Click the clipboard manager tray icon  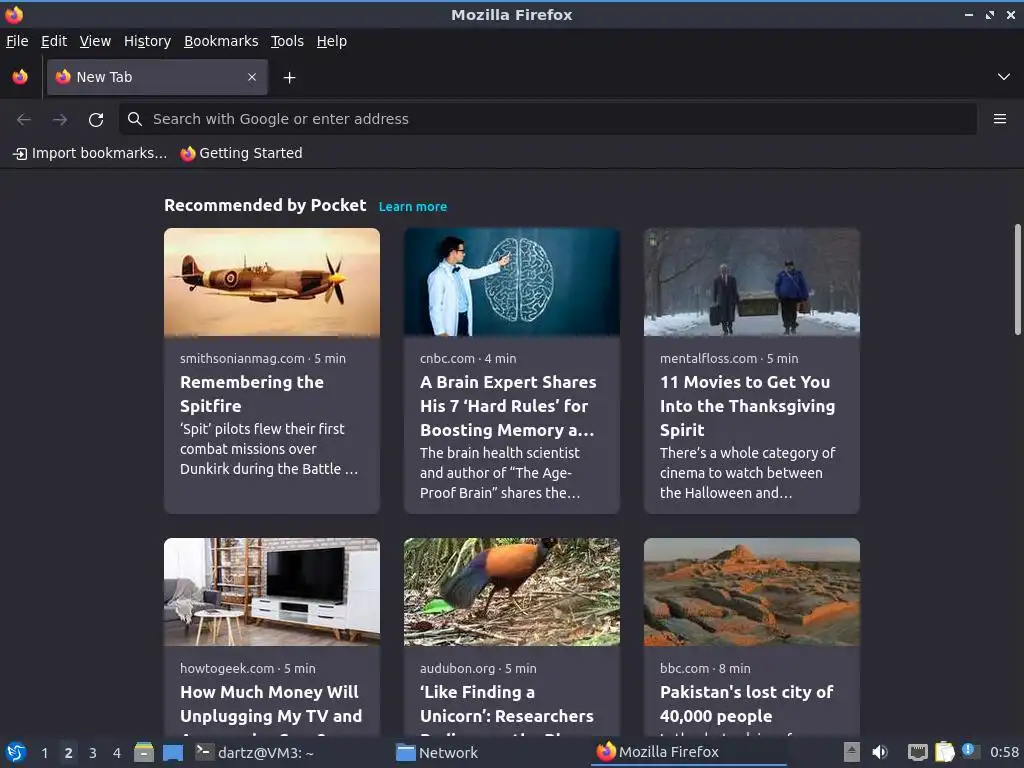pyautogui.click(x=944, y=752)
